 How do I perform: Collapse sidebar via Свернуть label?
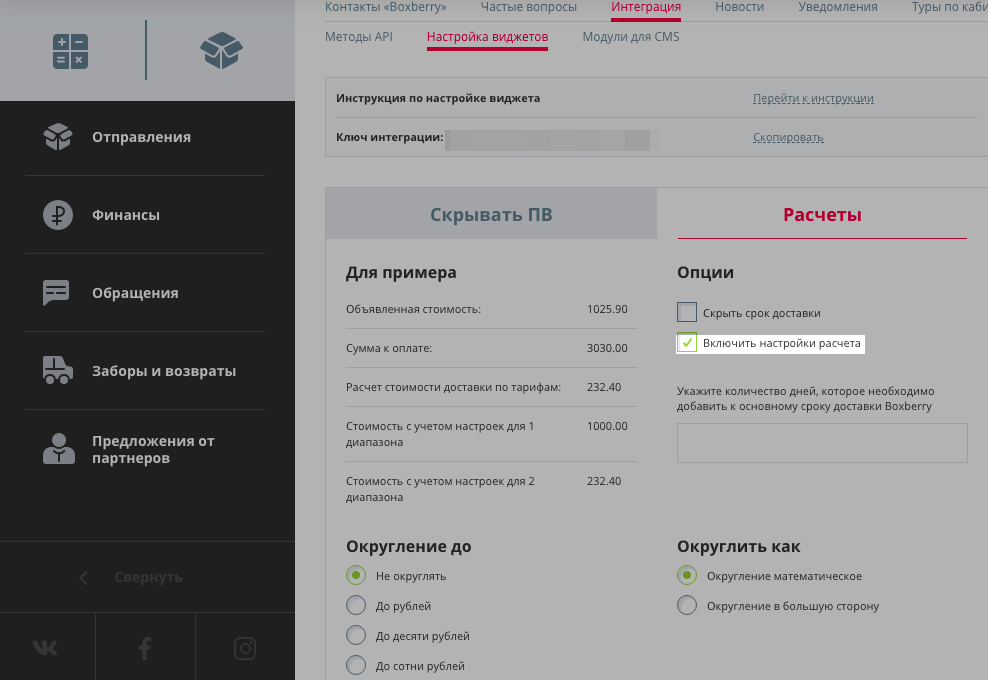coord(148,577)
